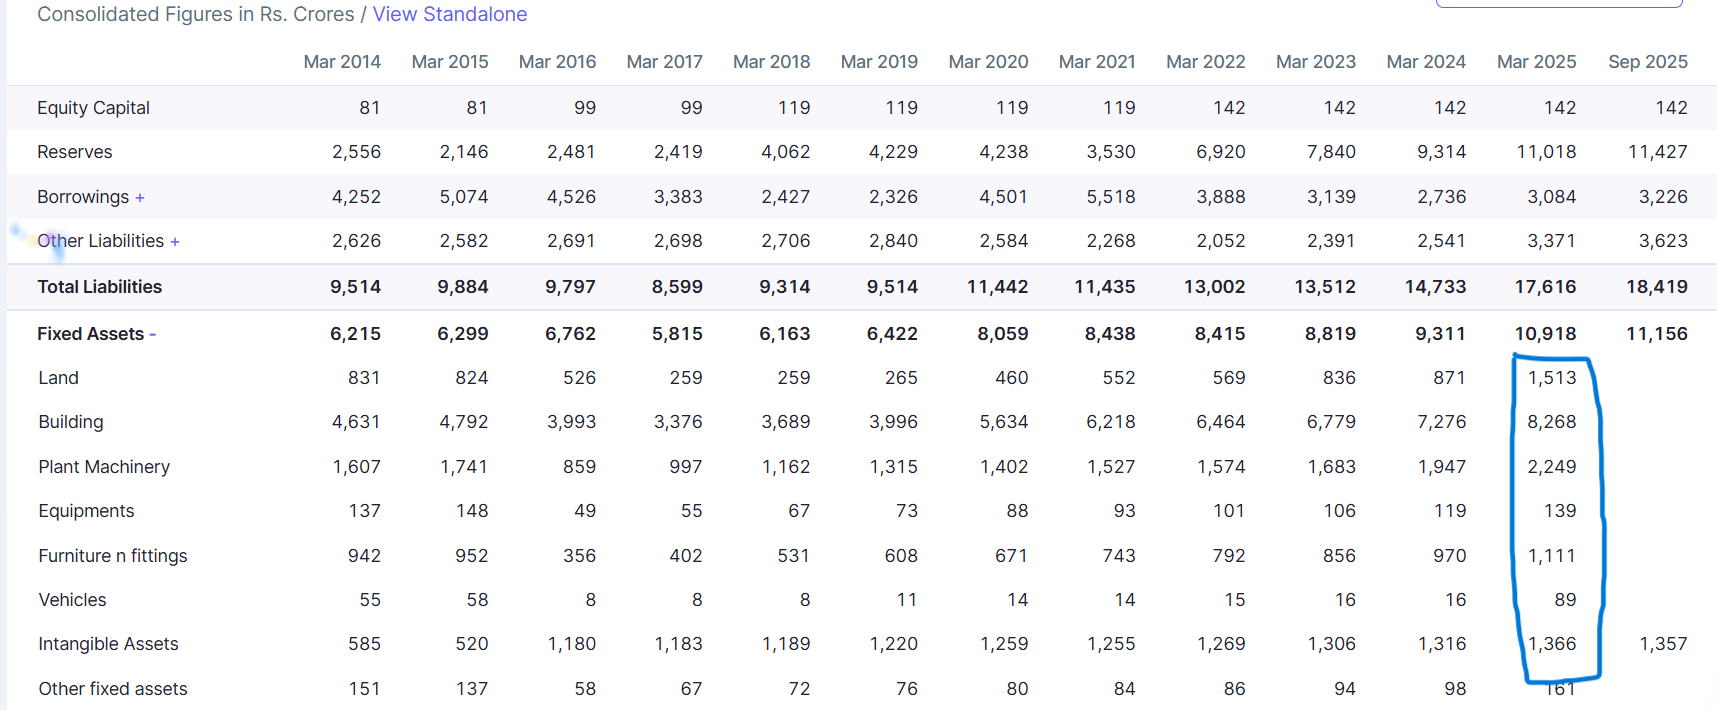The height and width of the screenshot is (710, 1717).
Task: Click Sep 2025 Total Liabilities value 18,419
Action: [x=1656, y=287]
